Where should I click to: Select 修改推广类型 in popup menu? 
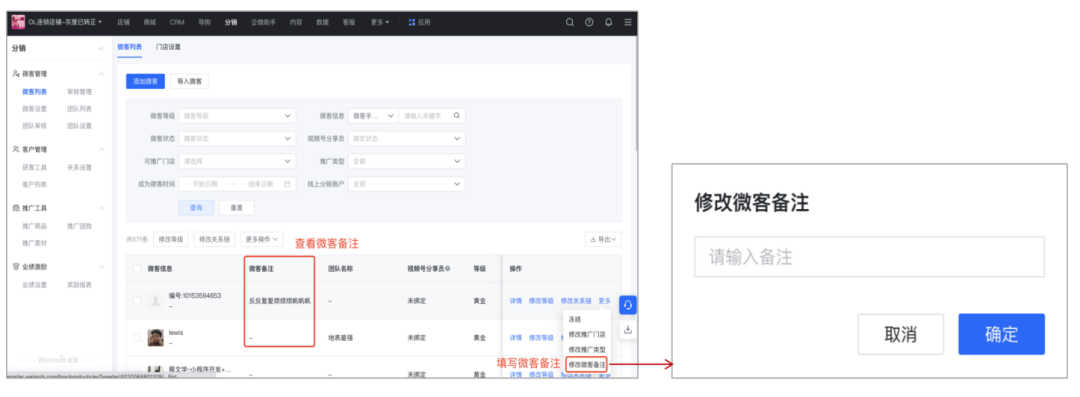pyautogui.click(x=587, y=349)
